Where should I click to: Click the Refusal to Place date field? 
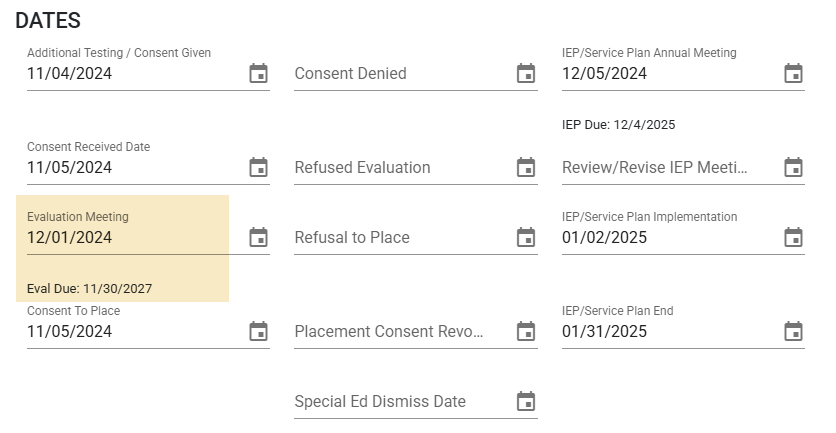point(403,238)
